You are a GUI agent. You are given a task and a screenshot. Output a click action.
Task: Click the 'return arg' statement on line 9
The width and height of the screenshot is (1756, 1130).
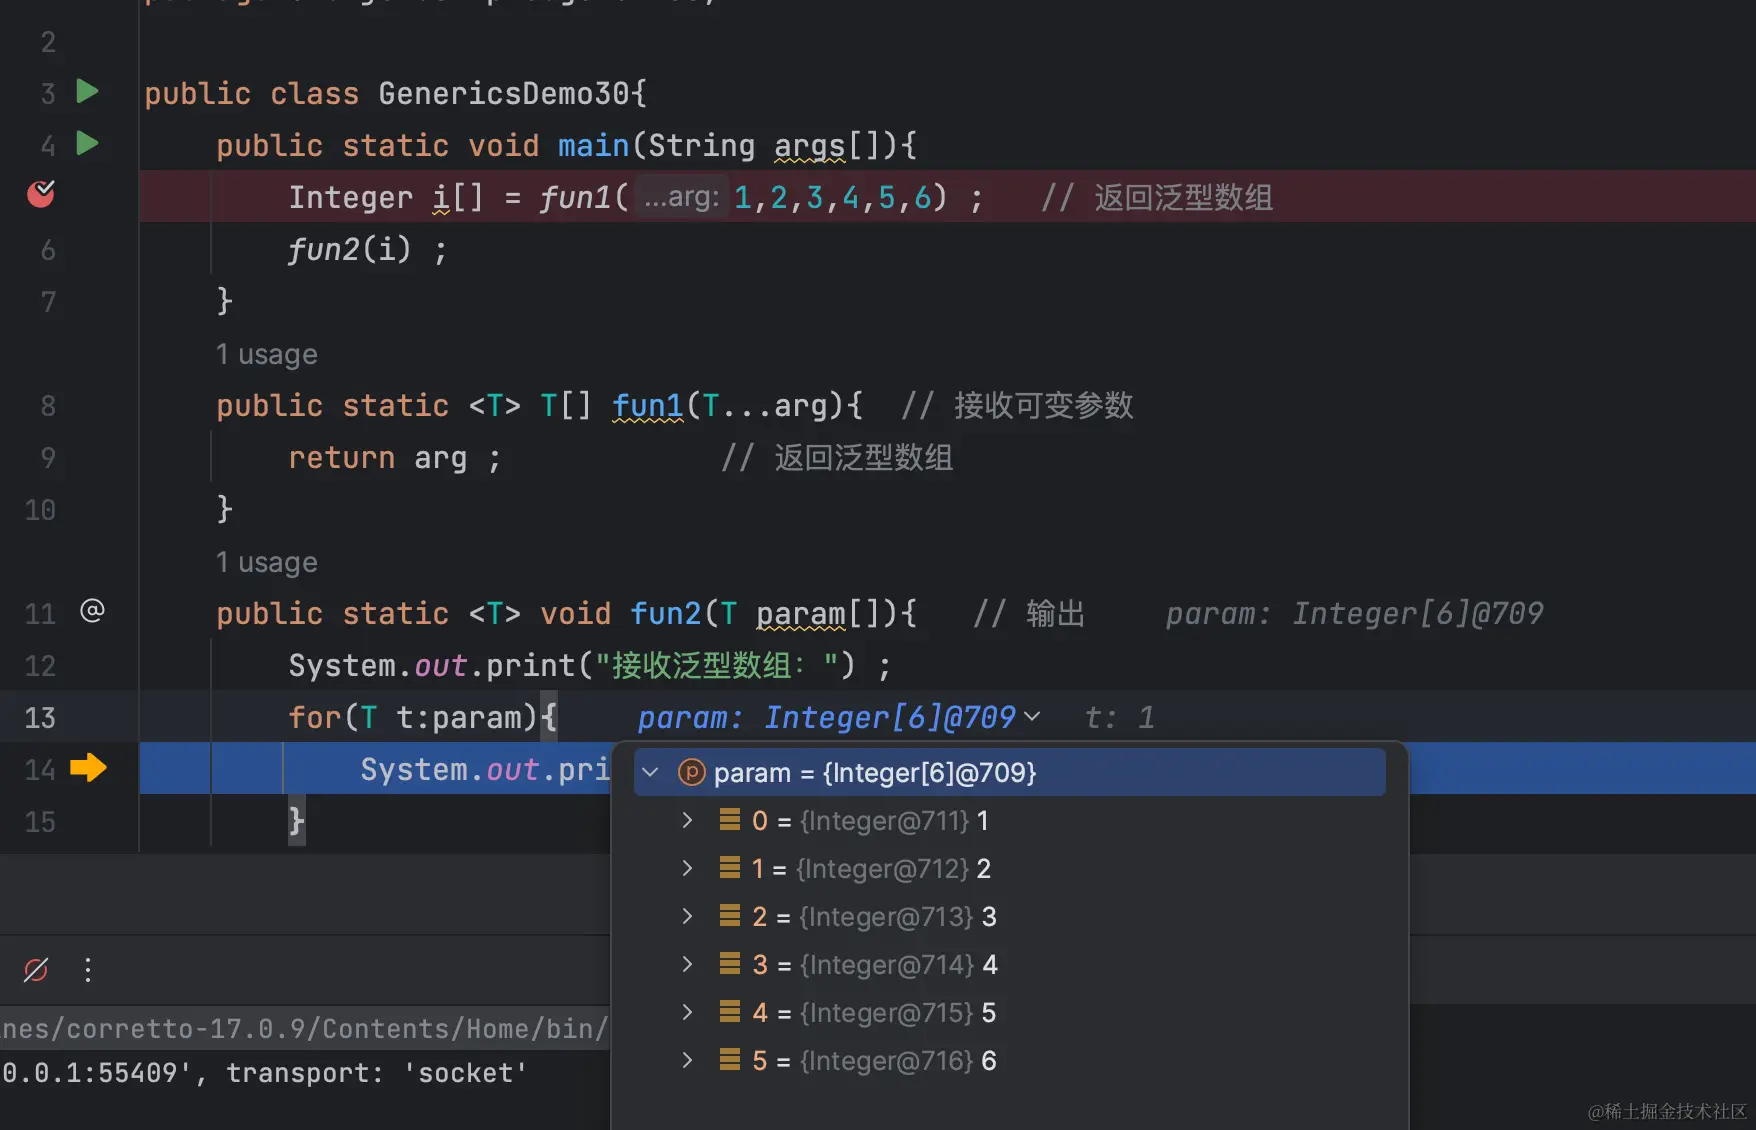tap(378, 457)
